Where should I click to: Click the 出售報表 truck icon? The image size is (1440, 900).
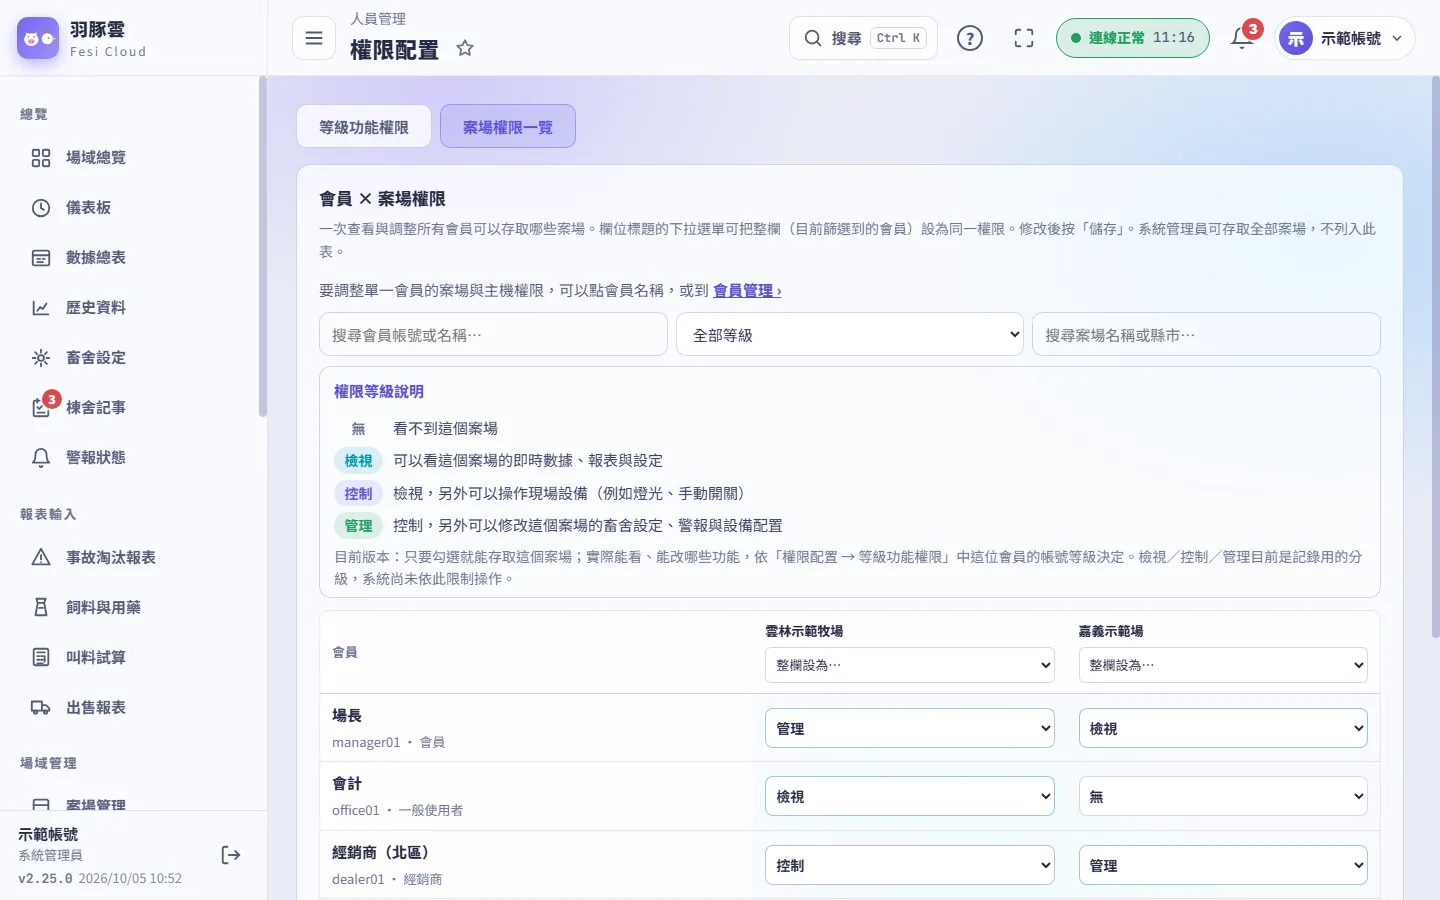(41, 707)
